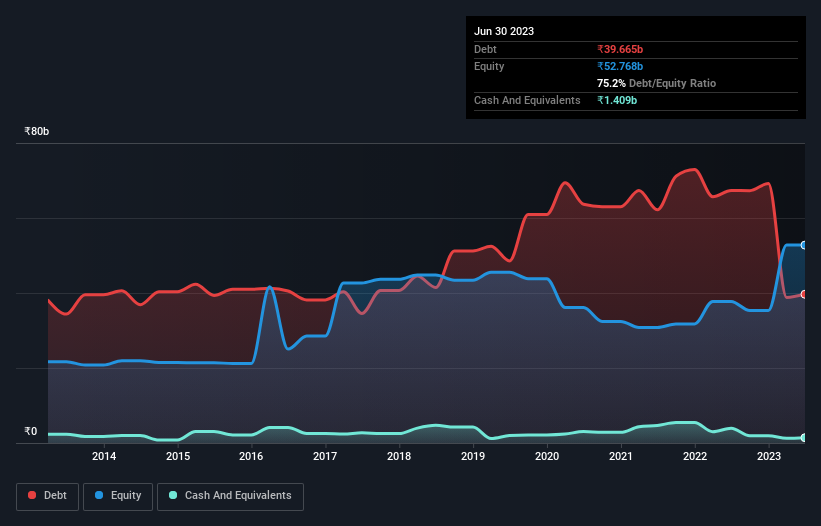This screenshot has height=526, width=821.
Task: Click the 2020 x-axis label
Action: (x=547, y=456)
